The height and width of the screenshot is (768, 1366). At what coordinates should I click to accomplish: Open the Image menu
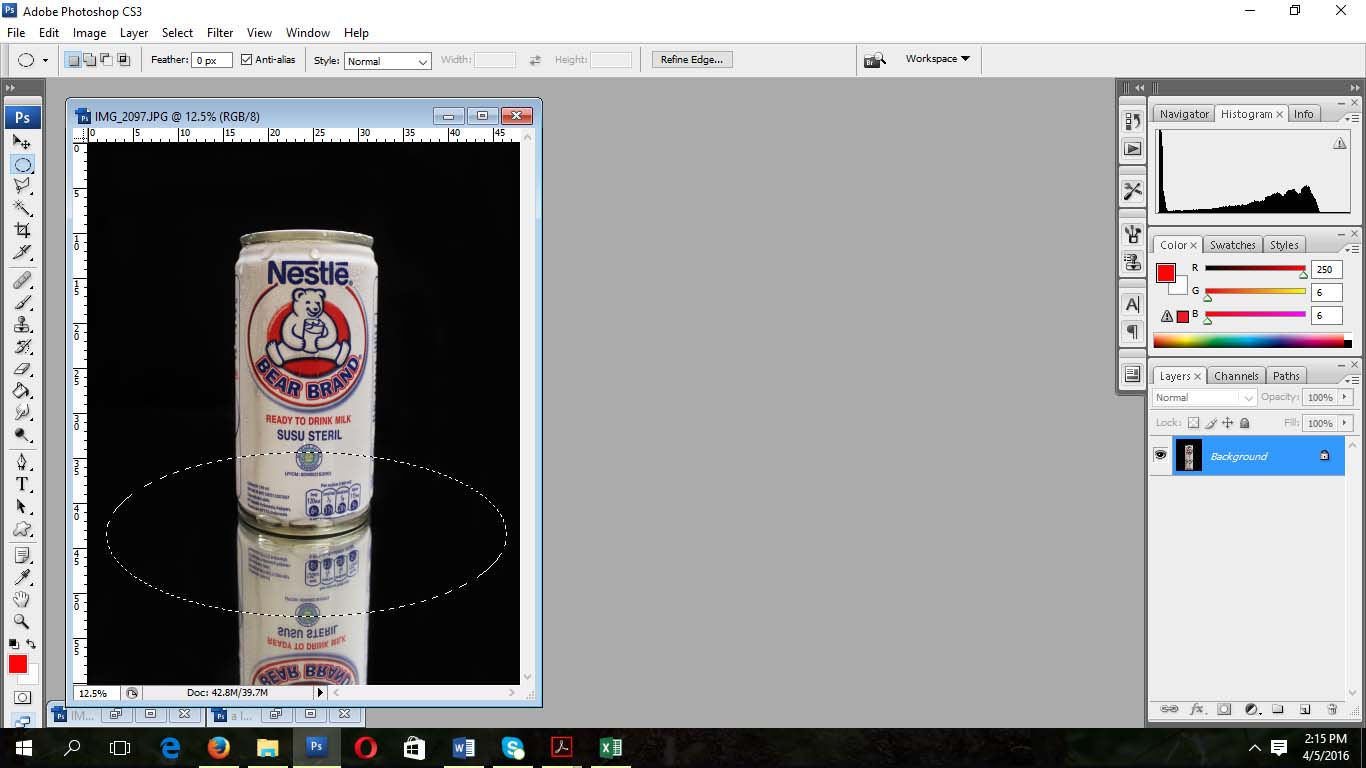click(89, 33)
